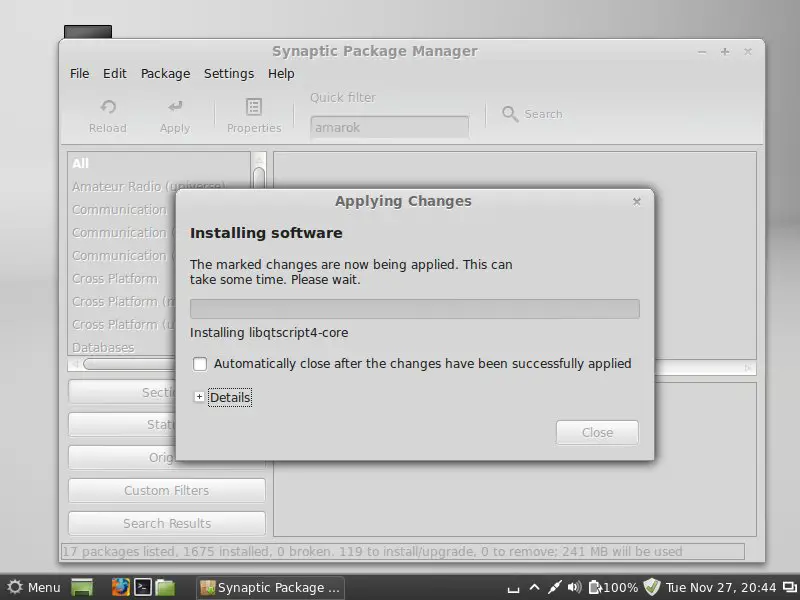Screen dimensions: 800x600
Task: Switch to Synaptic Package taskbar window button
Action: click(271, 587)
